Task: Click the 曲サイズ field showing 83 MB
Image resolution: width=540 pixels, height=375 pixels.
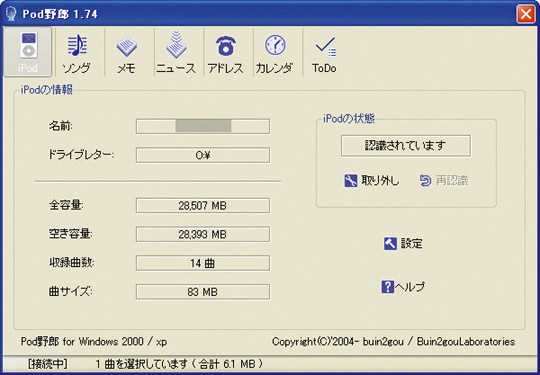Action: pos(203,292)
